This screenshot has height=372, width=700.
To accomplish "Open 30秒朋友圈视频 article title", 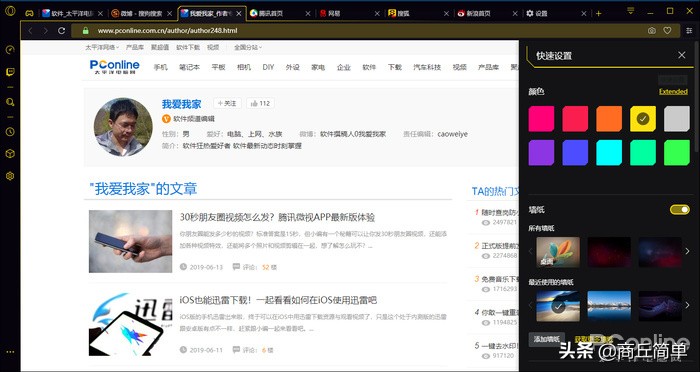I will pos(277,217).
